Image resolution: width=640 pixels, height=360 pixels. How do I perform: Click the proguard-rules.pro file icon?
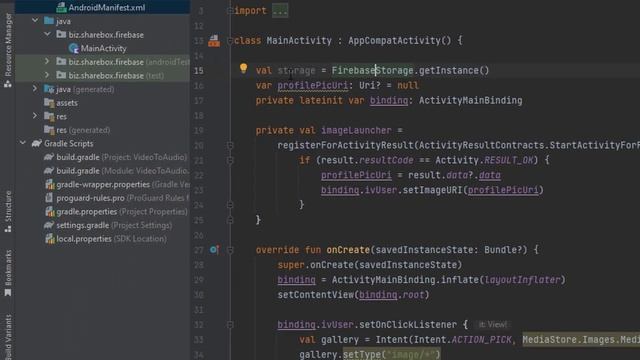[x=49, y=198]
